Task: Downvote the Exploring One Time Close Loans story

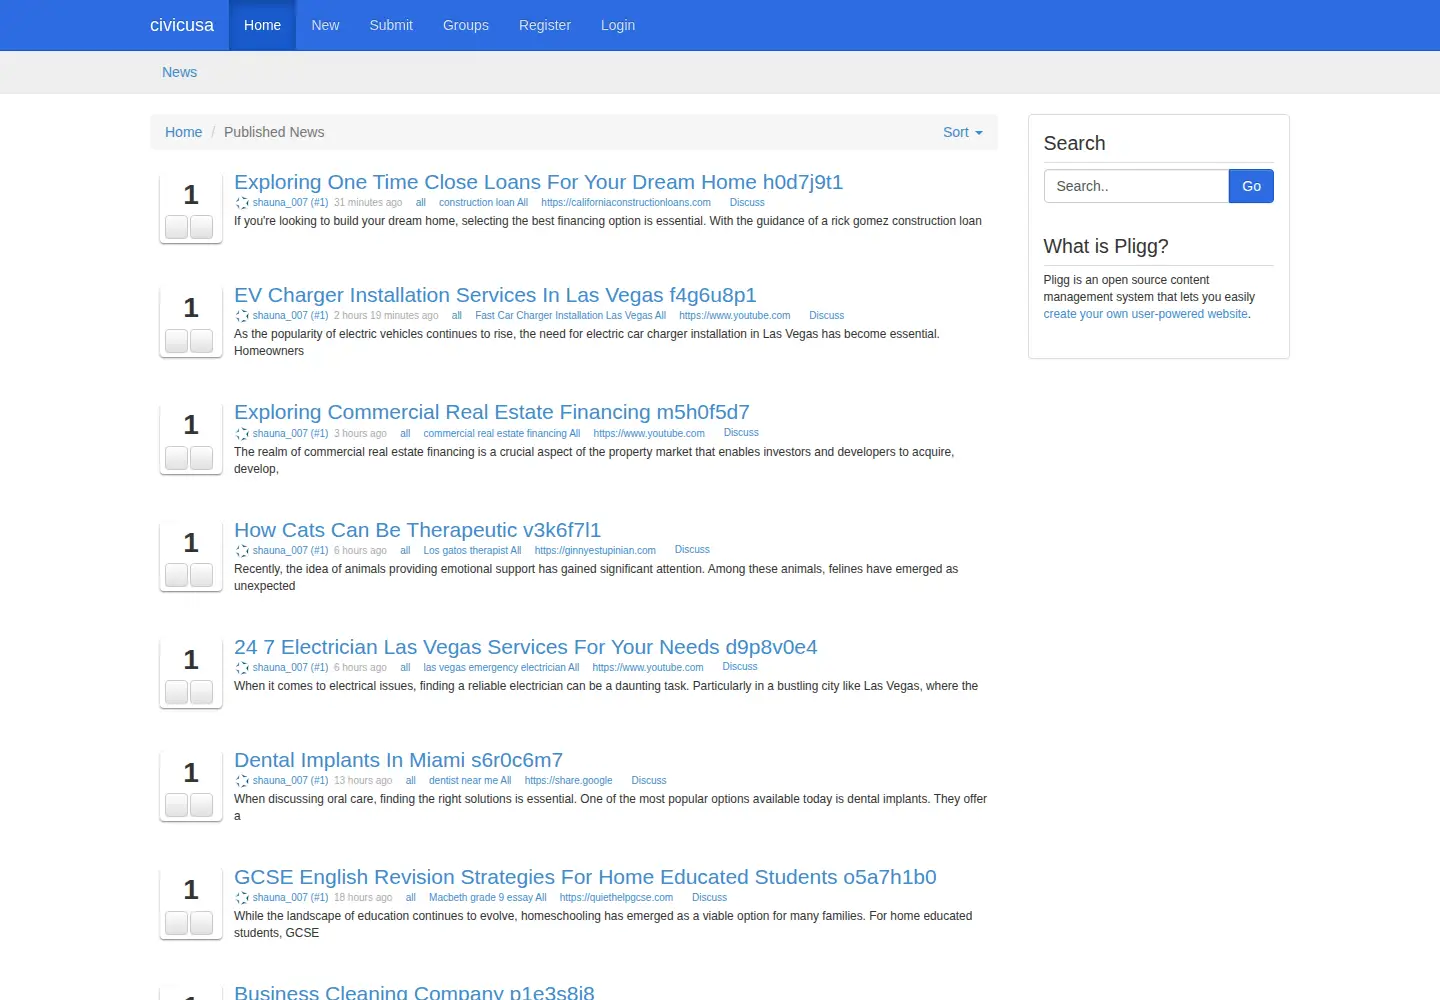Action: point(202,227)
